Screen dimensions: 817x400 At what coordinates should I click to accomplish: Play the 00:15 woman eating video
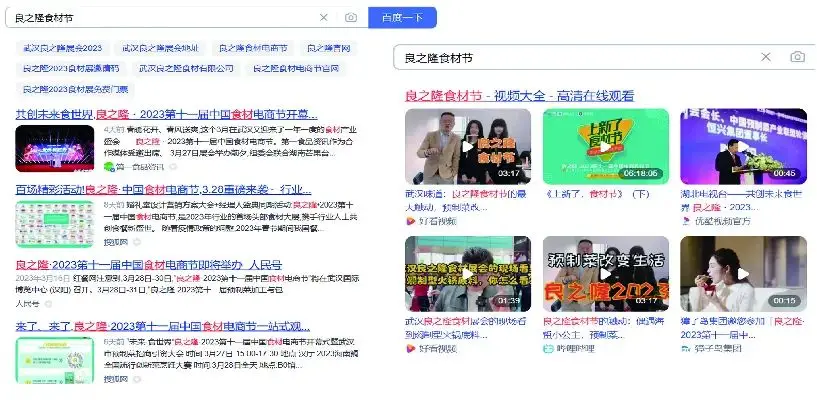coord(744,274)
